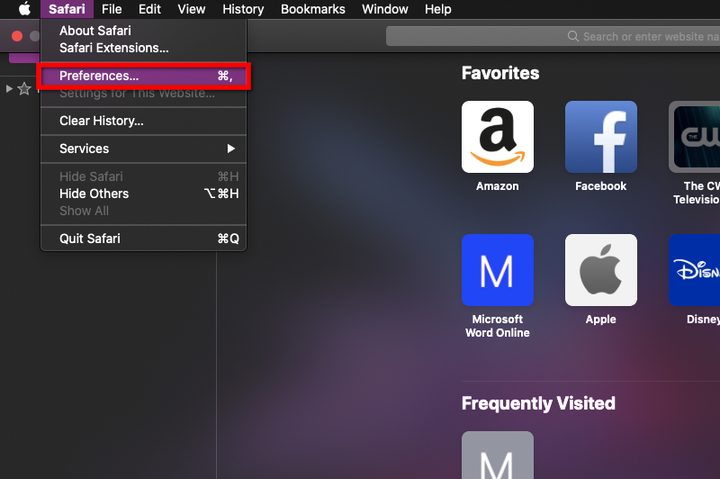Open the frequently visited M tile
Image resolution: width=720 pixels, height=479 pixels.
[x=497, y=455]
